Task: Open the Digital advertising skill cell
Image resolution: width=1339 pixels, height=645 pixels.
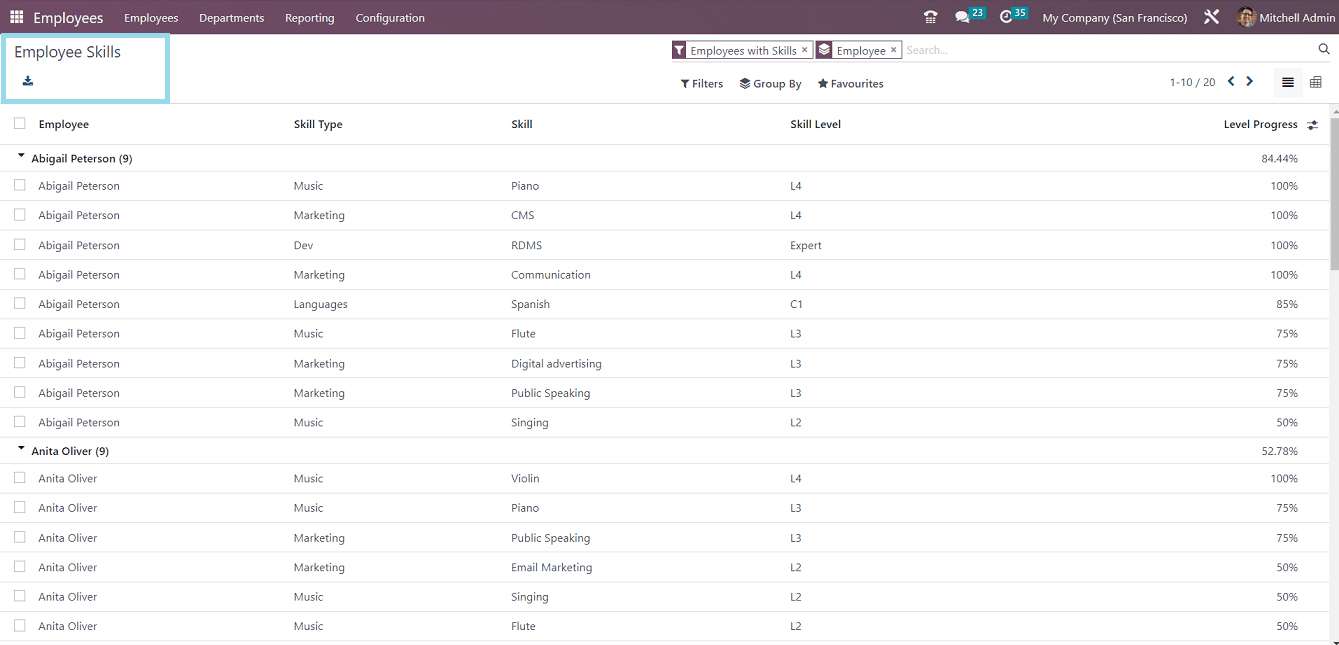Action: coord(556,364)
